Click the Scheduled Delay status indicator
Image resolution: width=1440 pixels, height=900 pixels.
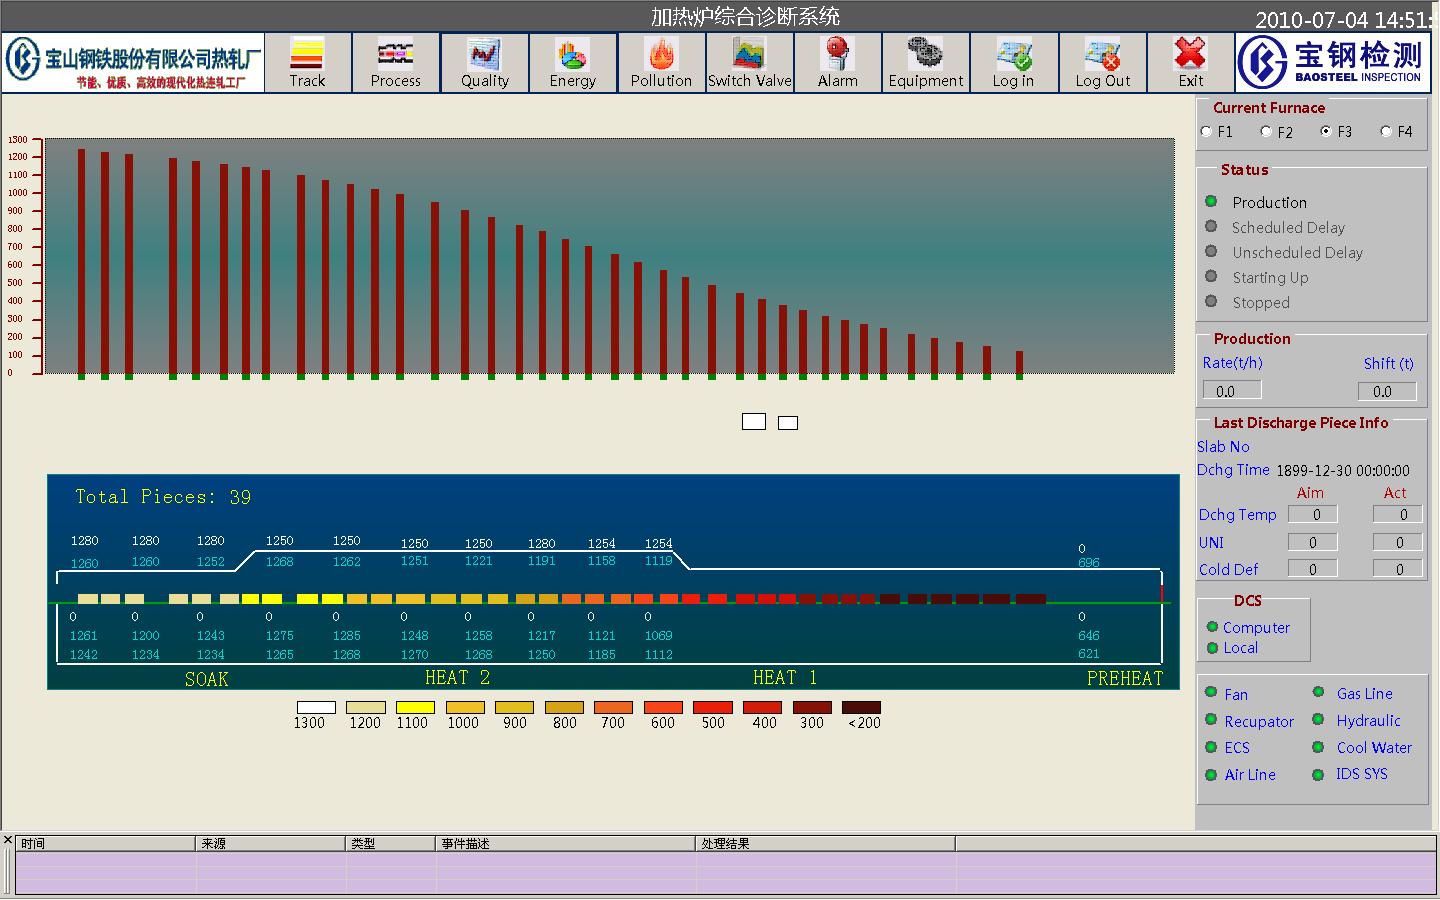(x=1211, y=226)
